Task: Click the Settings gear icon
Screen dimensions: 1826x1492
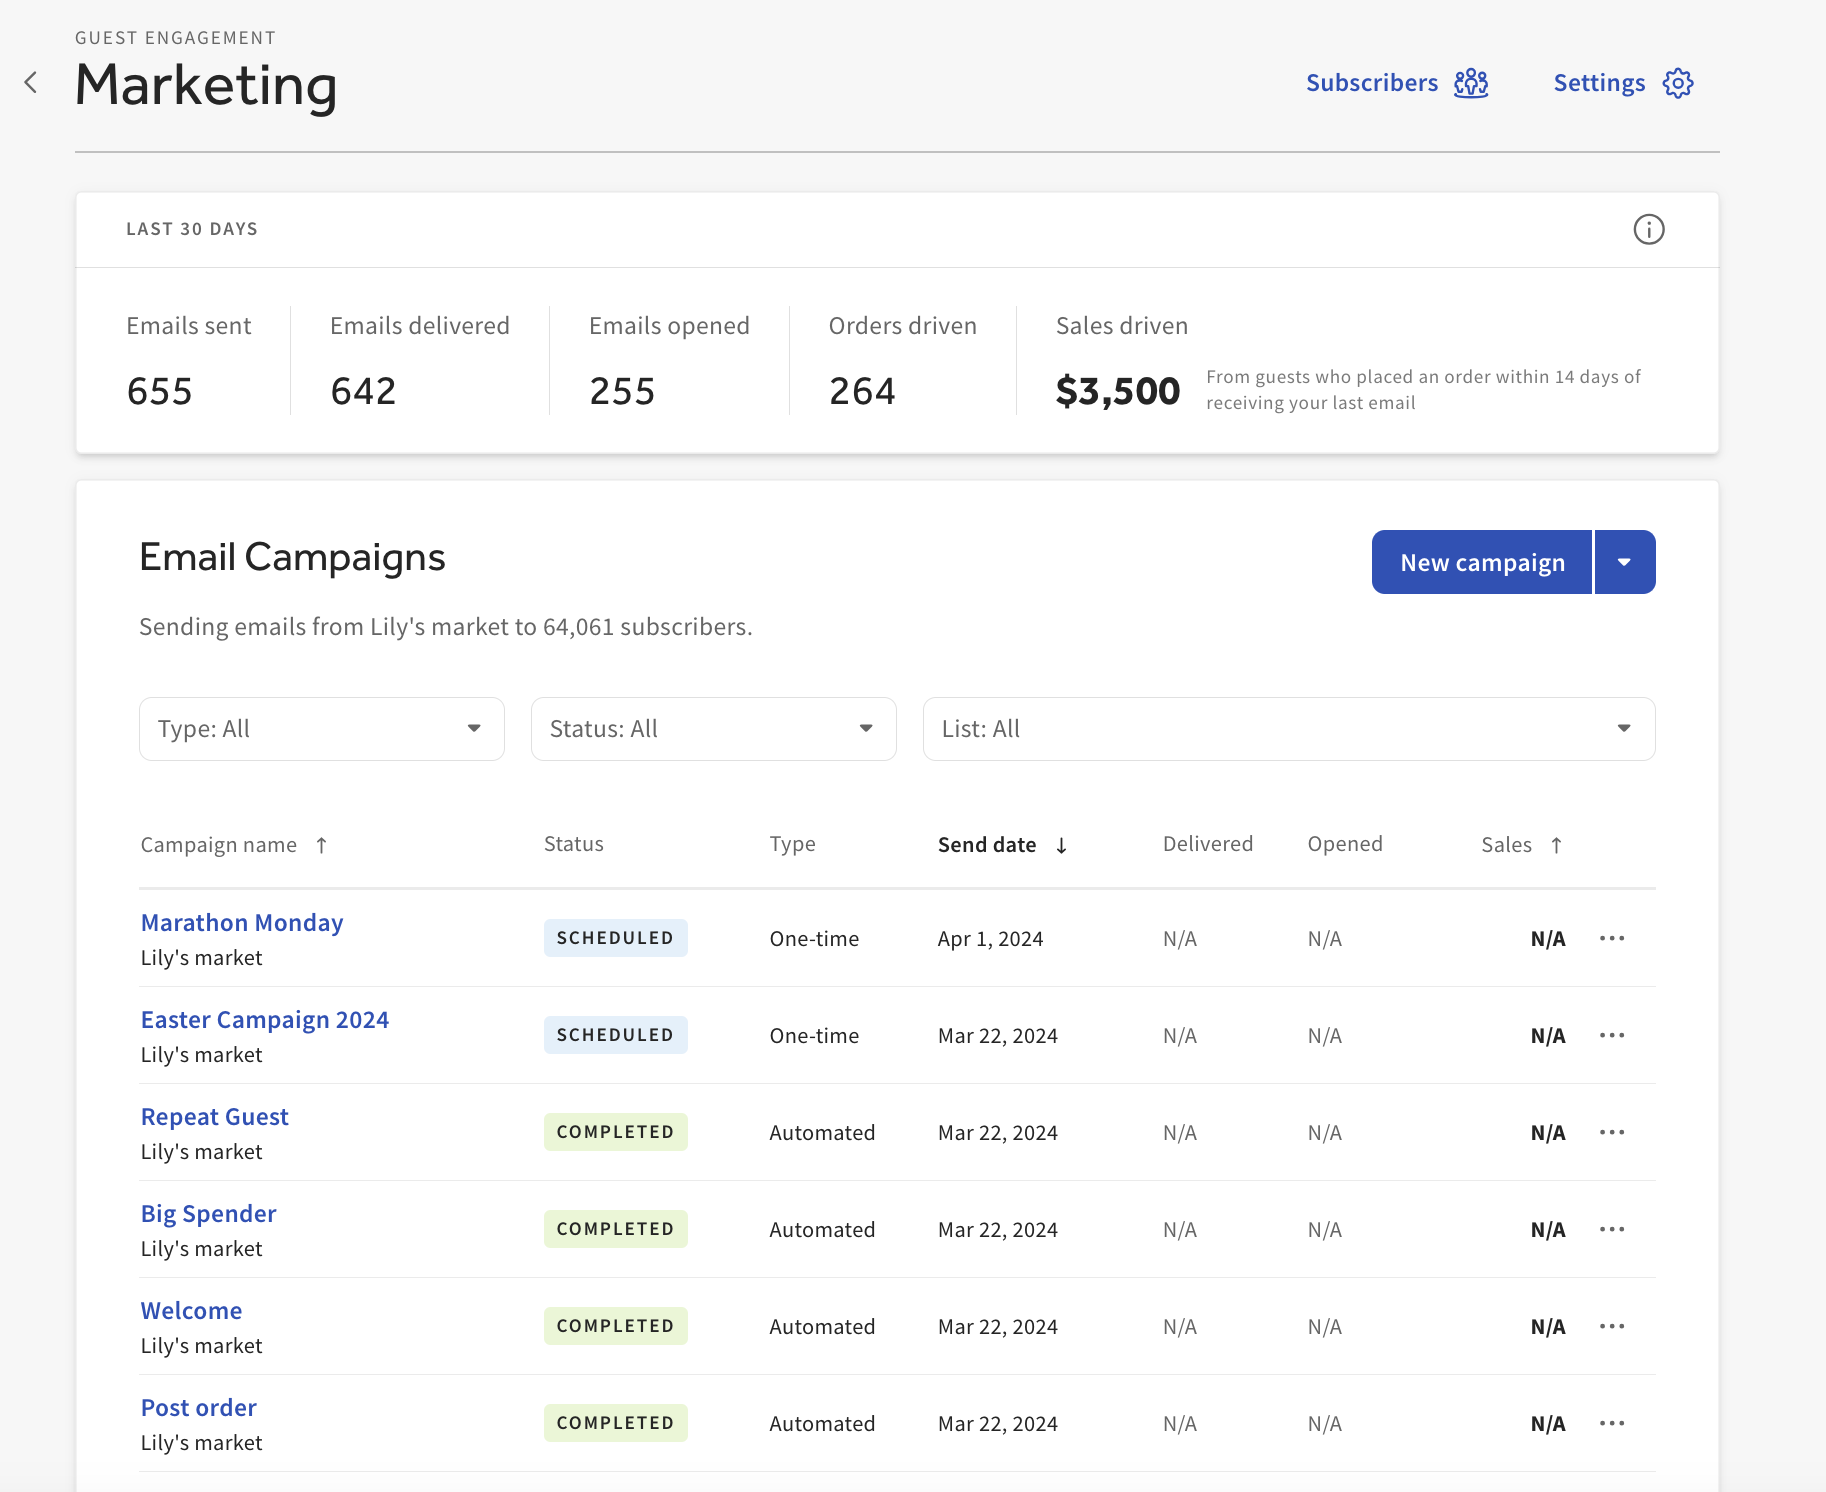Action: pos(1678,83)
